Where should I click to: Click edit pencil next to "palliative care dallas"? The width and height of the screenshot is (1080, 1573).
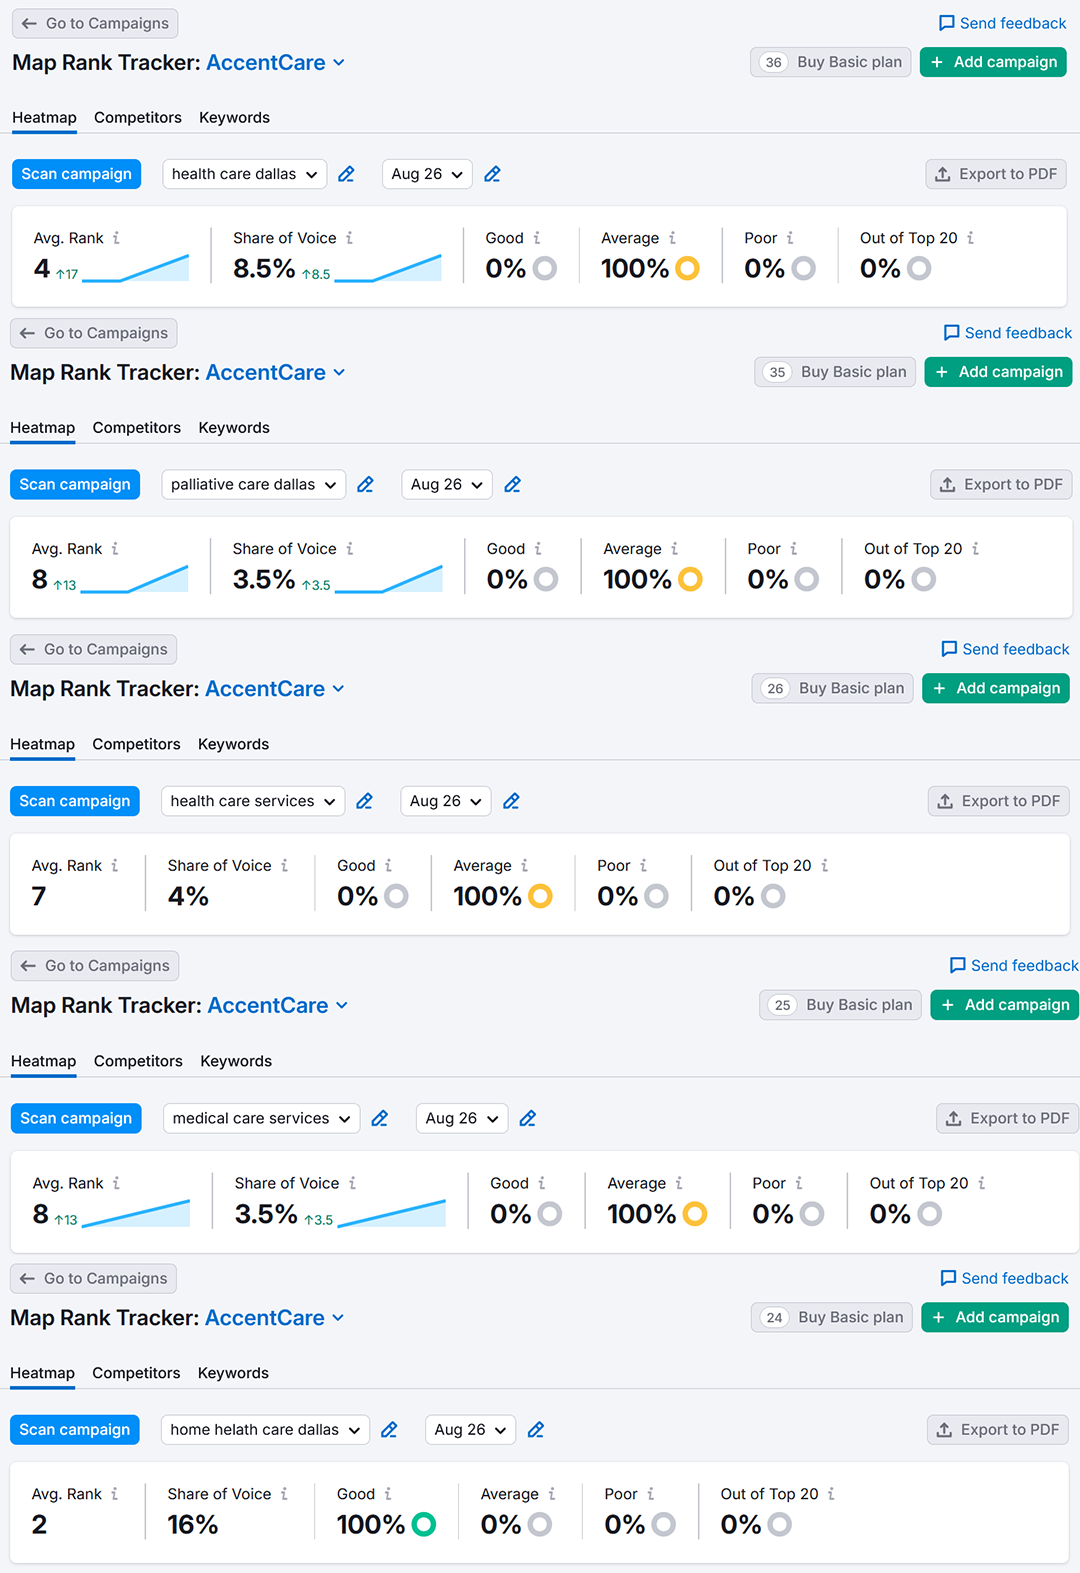pyautogui.click(x=365, y=485)
